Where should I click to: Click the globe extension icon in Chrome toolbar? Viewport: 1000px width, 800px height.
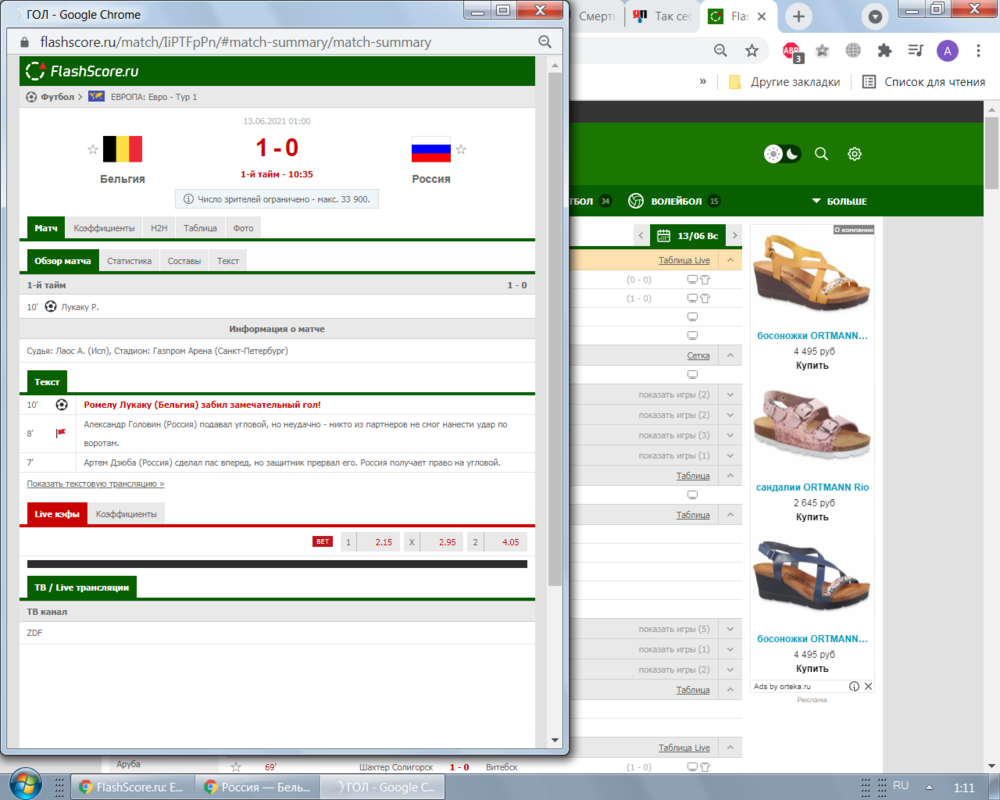(853, 50)
